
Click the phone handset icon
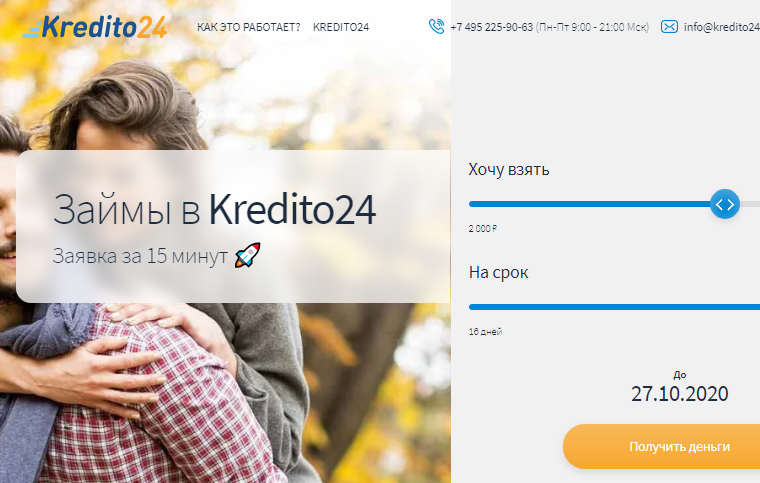(436, 26)
